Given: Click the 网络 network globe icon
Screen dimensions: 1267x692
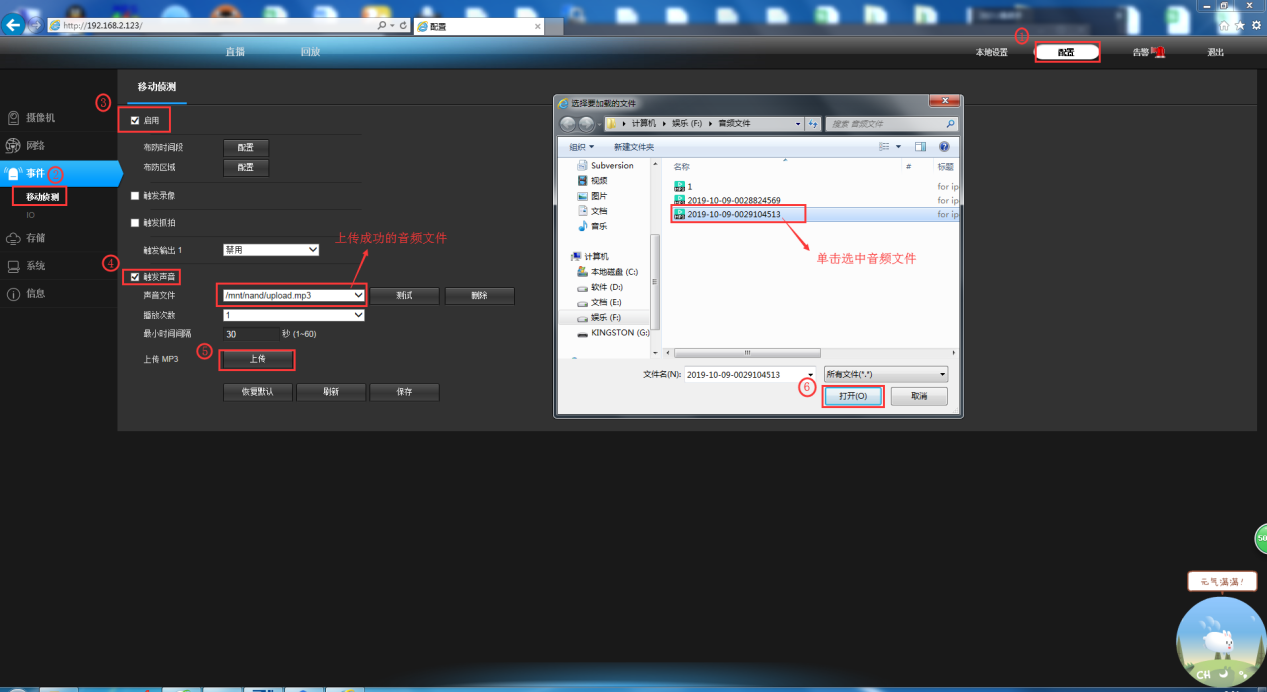Looking at the screenshot, I should pos(14,146).
